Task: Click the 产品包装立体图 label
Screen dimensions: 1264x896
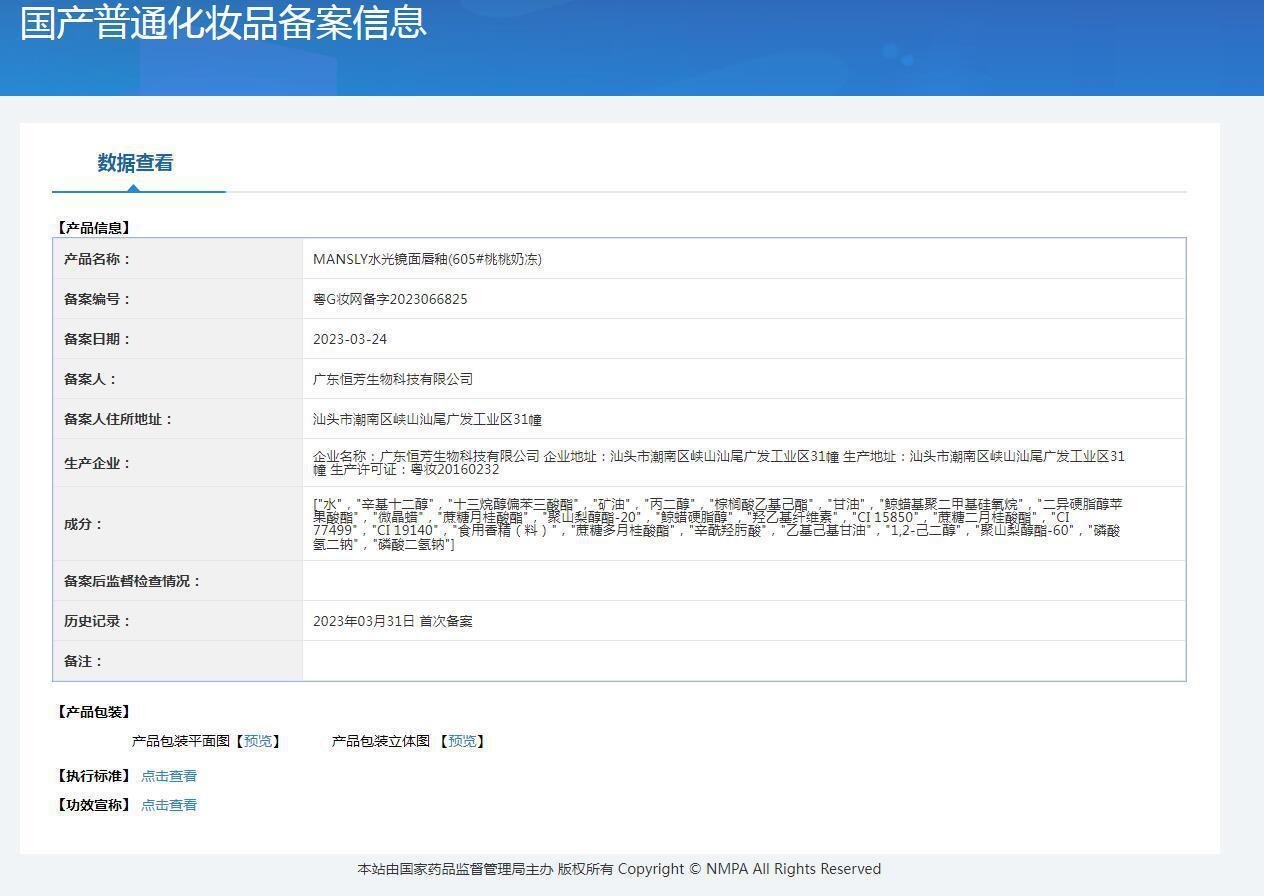Action: tap(381, 741)
